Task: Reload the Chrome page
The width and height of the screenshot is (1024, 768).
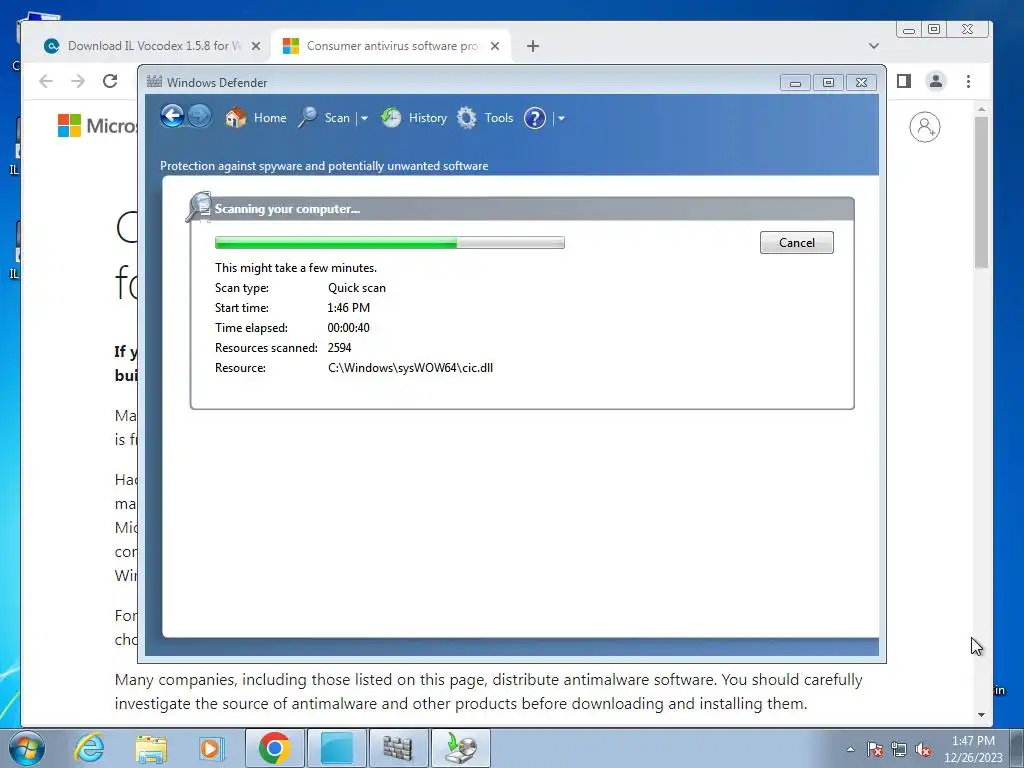Action: [x=110, y=81]
